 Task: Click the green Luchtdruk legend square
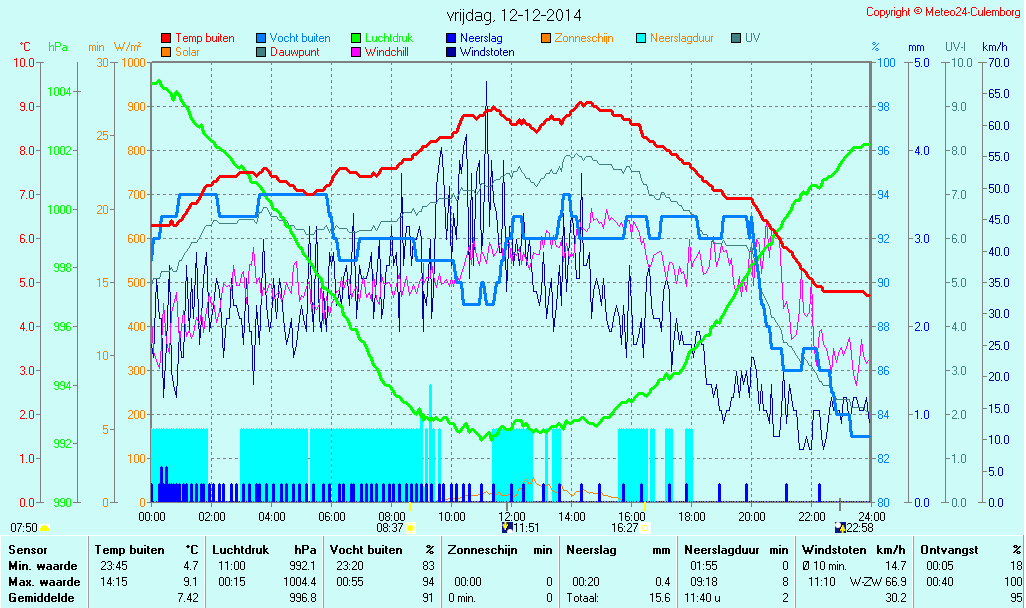[356, 39]
